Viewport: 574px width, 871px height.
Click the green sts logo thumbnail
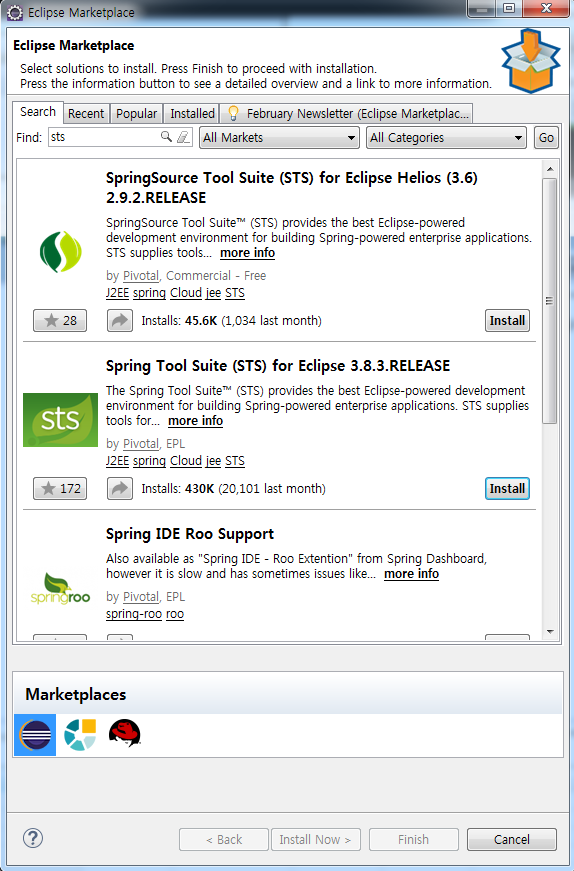(61, 420)
